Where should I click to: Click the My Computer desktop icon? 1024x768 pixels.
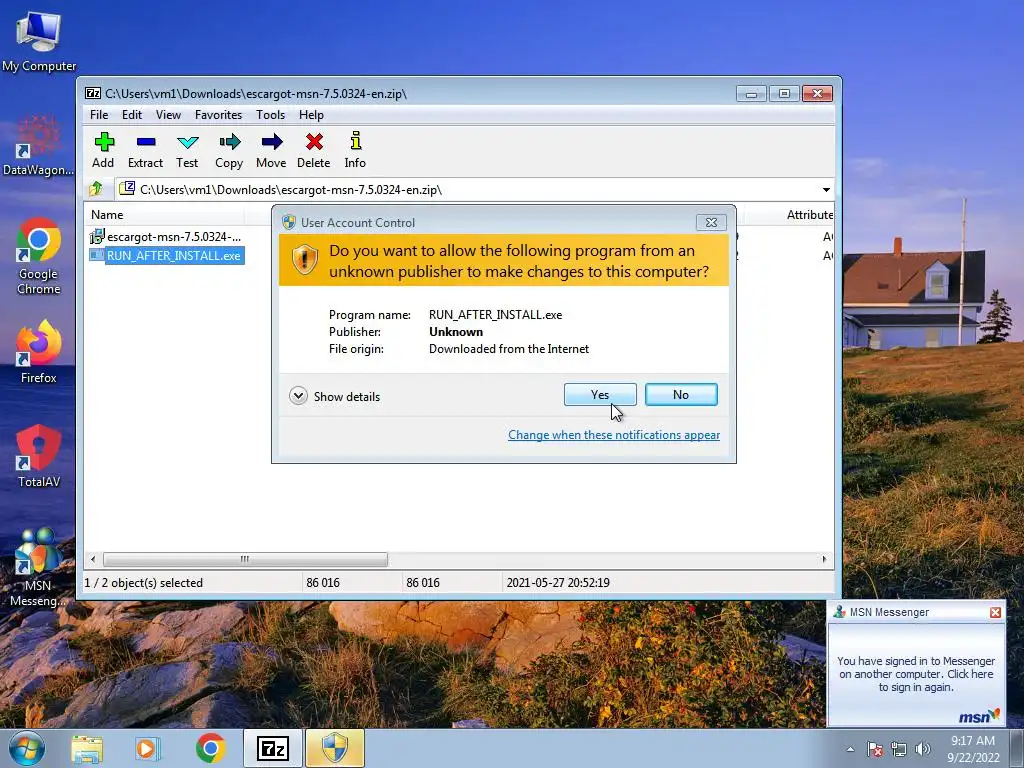click(39, 40)
